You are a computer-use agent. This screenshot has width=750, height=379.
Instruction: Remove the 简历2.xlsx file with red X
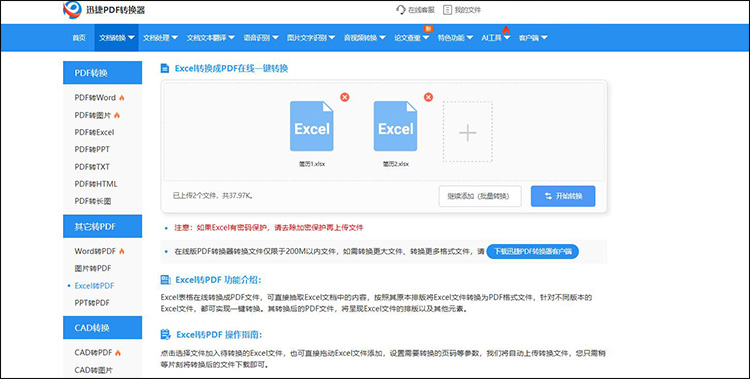428,97
